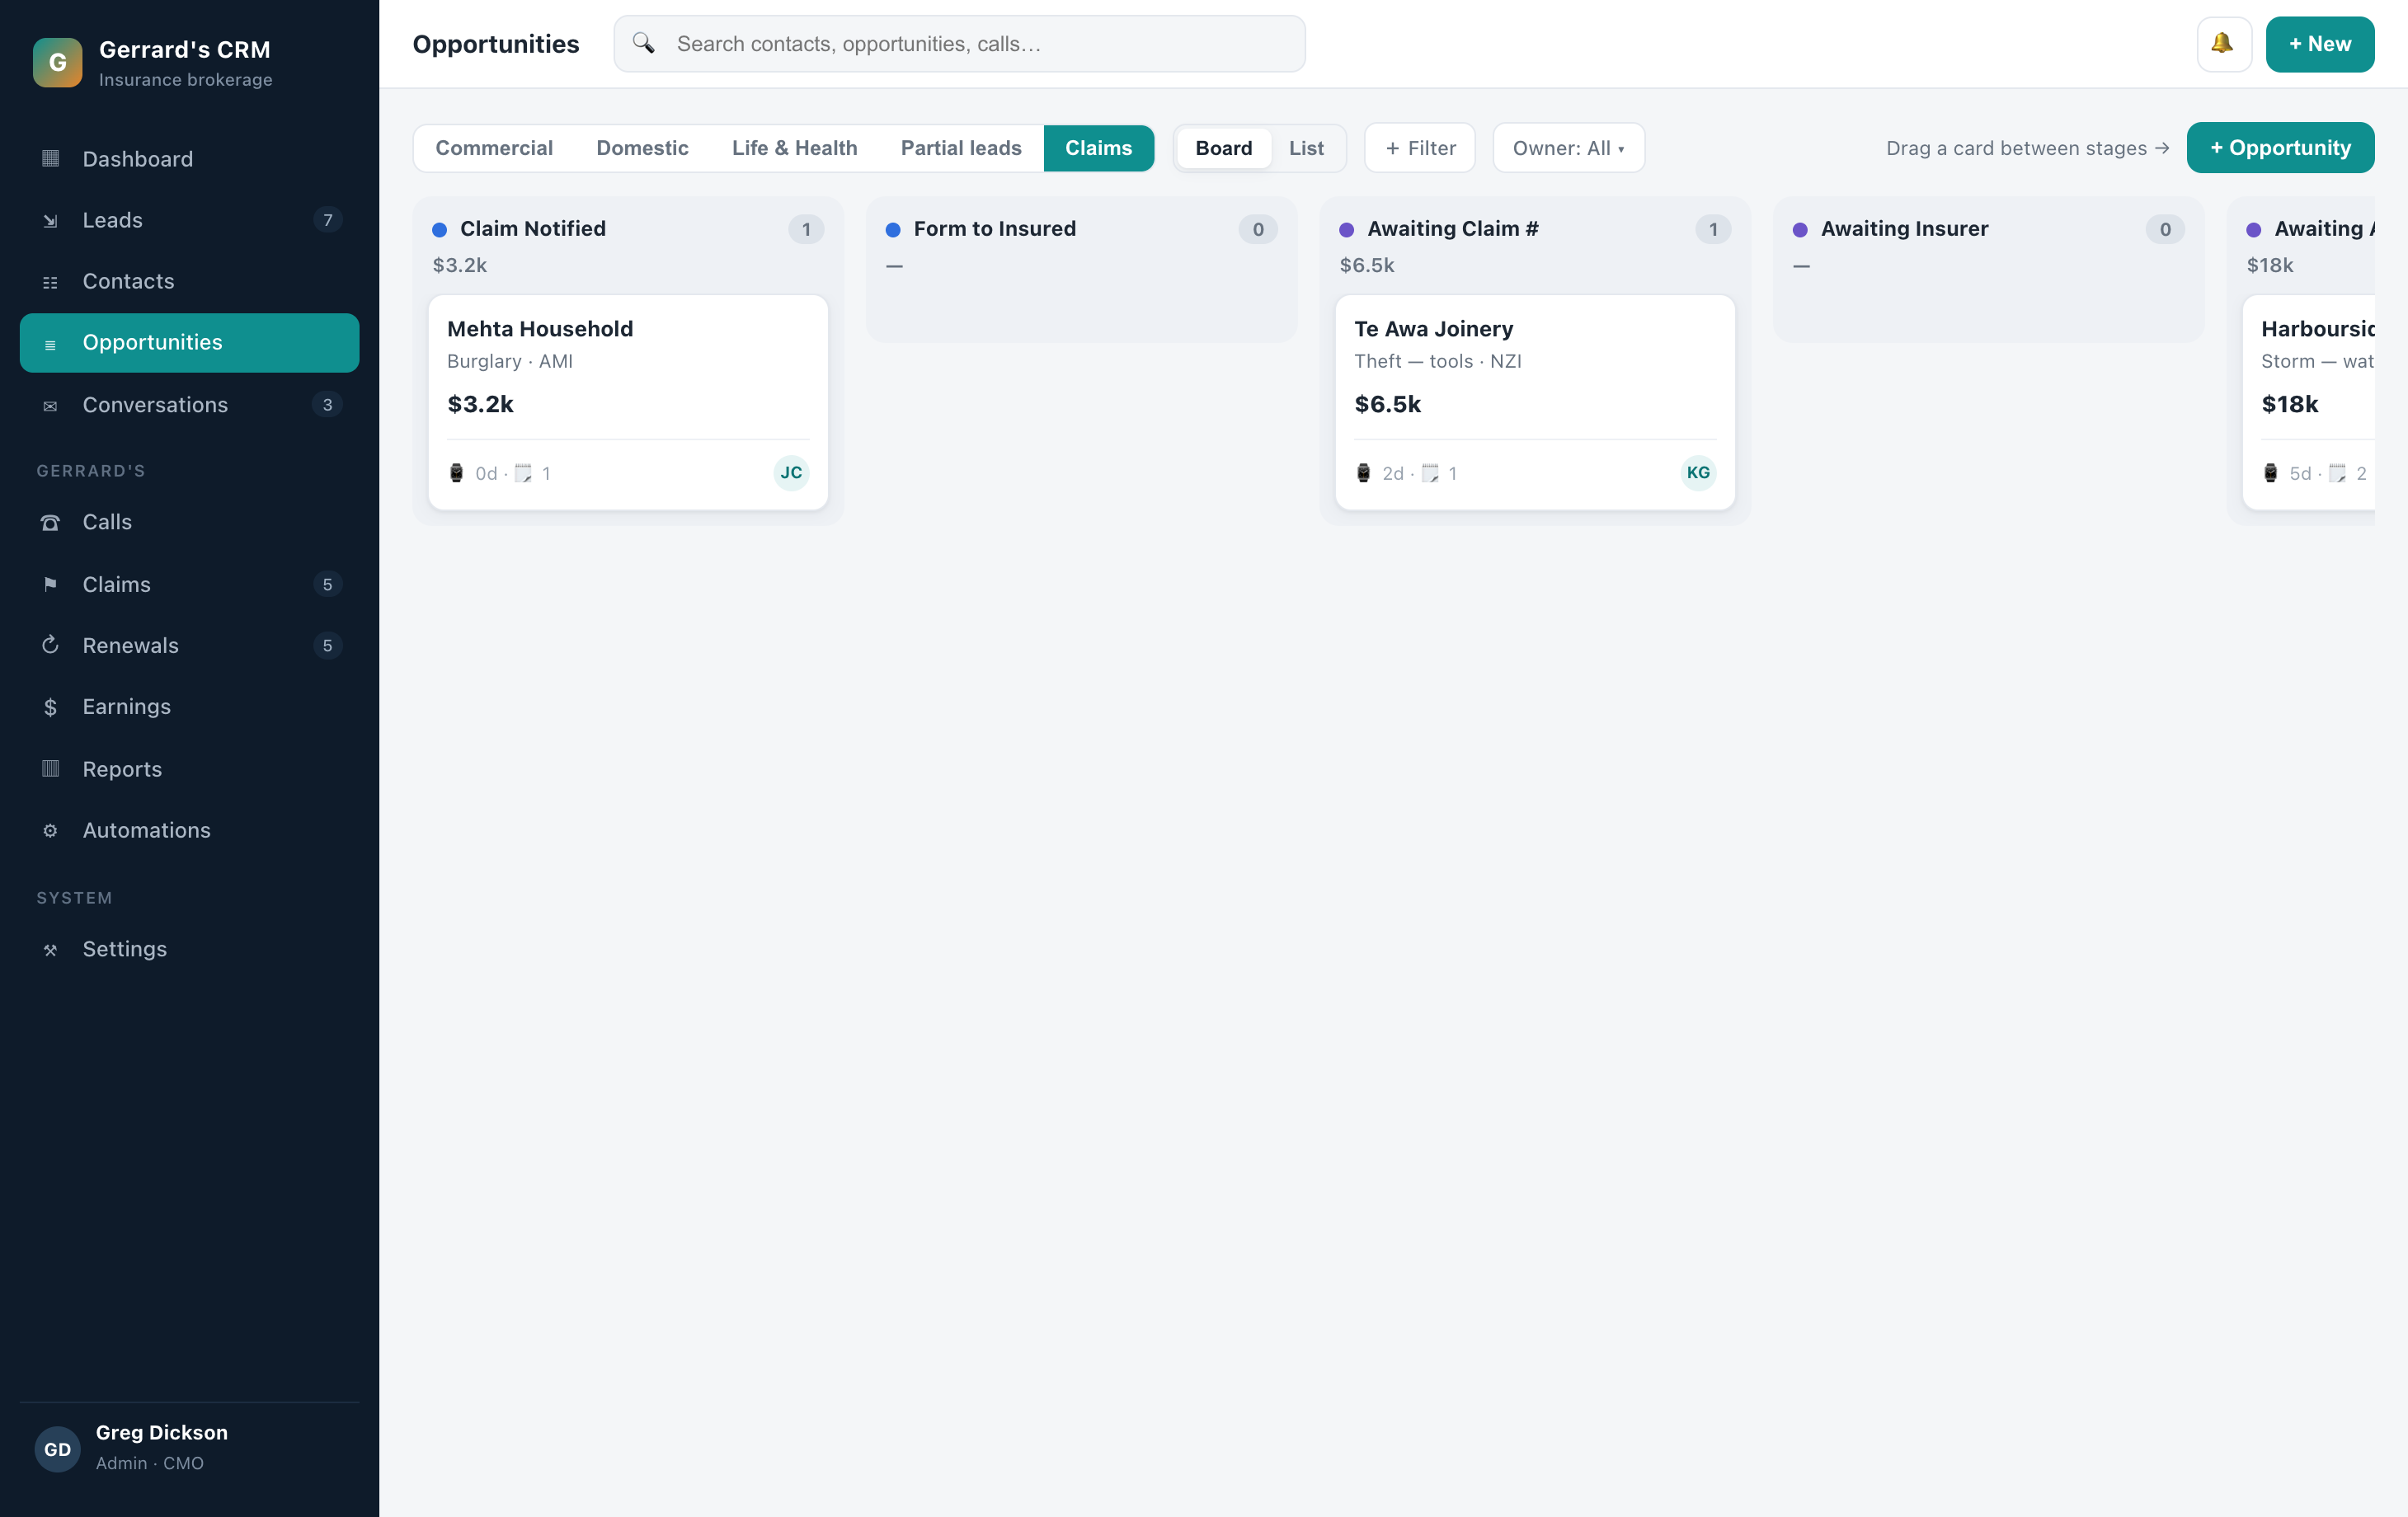Click the Form to Insured blue stage dot
Viewport: 2408px width, 1517px height.
pyautogui.click(x=893, y=230)
